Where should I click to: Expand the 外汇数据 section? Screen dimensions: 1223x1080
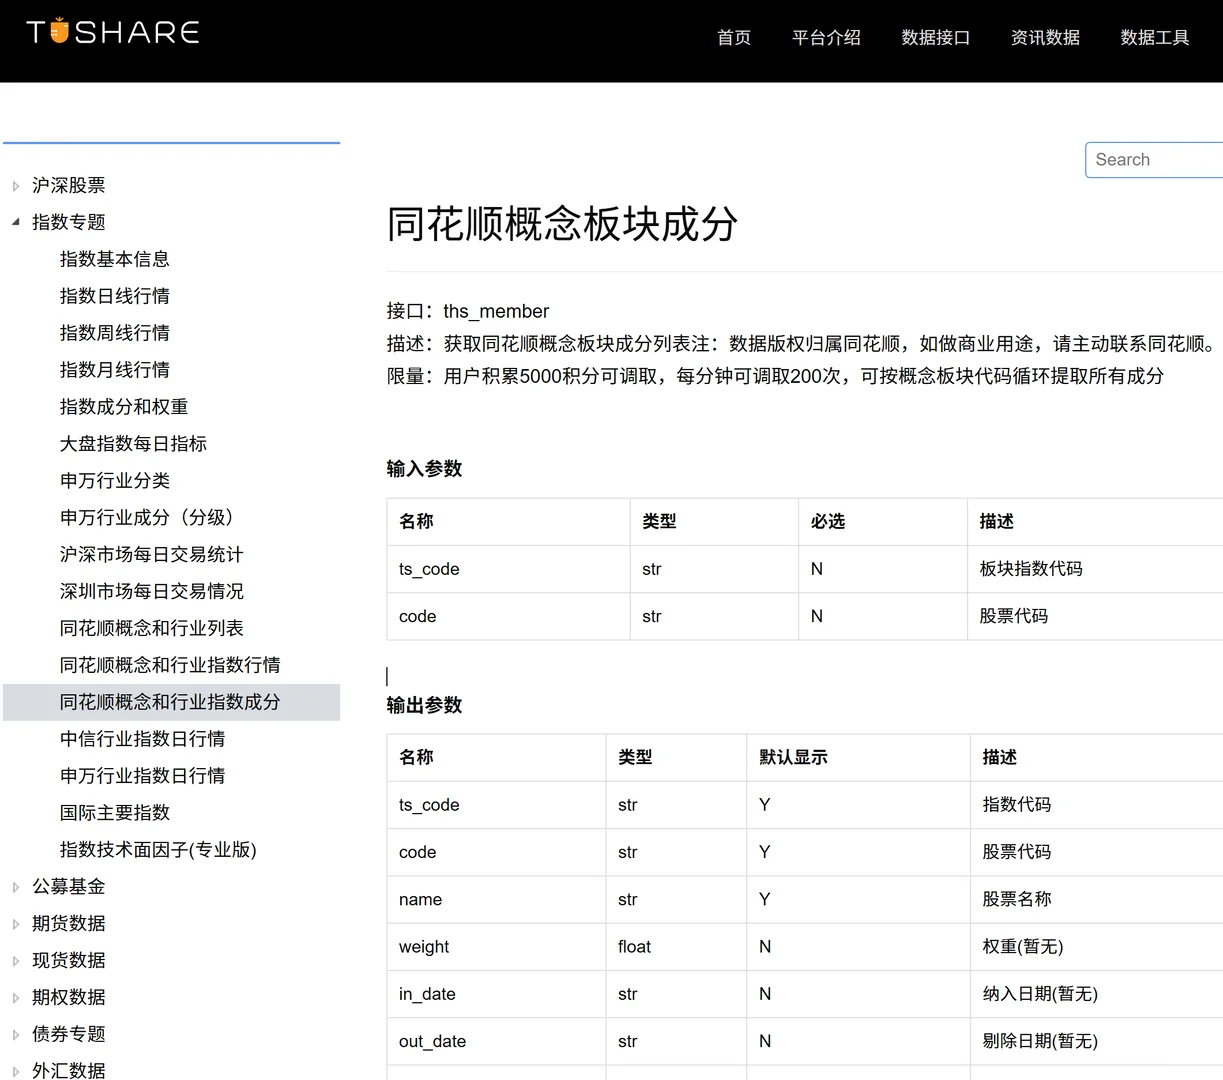(x=68, y=1069)
